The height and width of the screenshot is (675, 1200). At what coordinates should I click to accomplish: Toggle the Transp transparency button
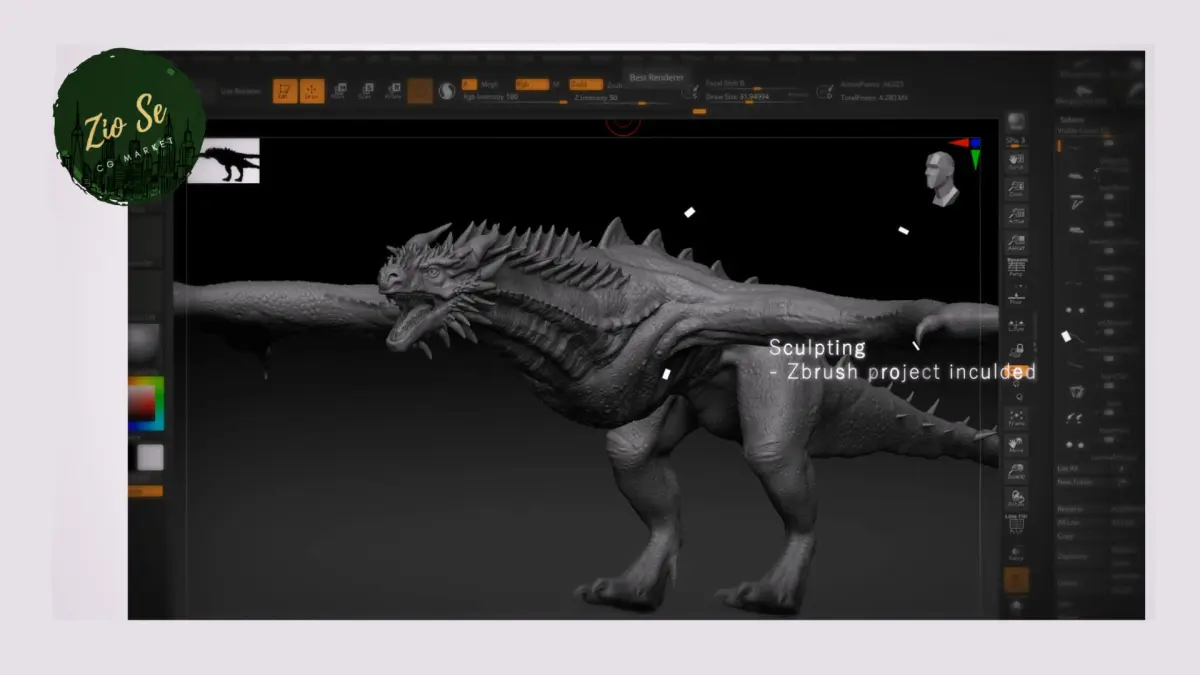1017,553
